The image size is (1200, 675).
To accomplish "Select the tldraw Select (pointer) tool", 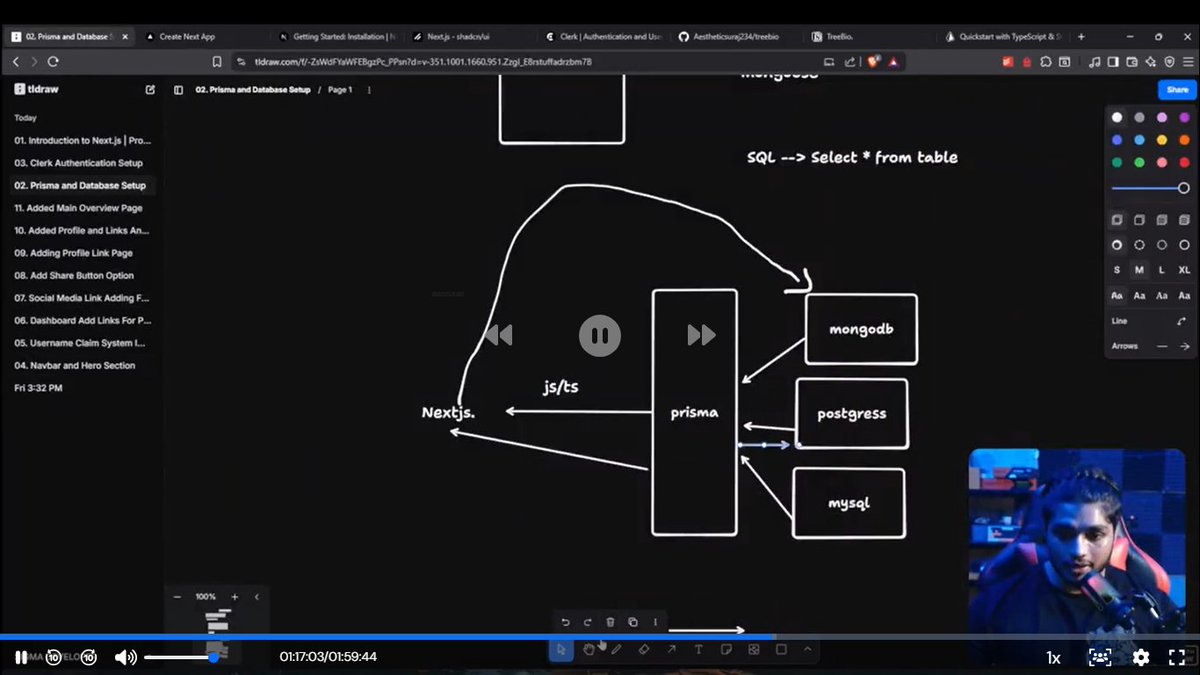I will click(x=561, y=649).
